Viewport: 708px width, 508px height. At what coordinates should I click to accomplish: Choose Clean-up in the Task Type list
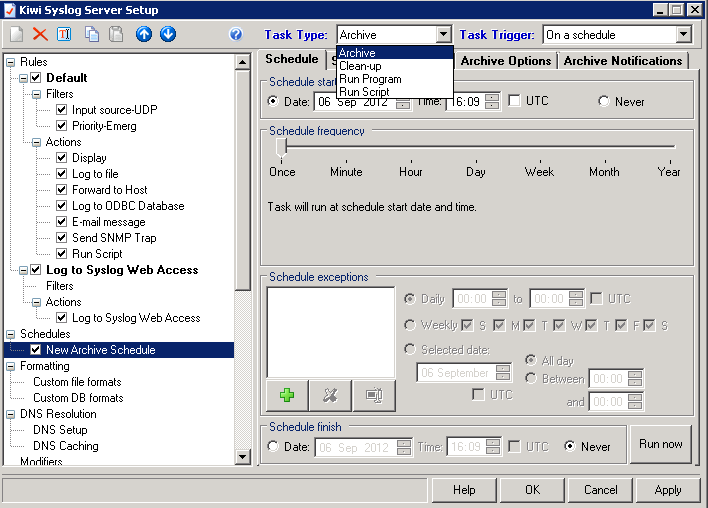point(395,66)
